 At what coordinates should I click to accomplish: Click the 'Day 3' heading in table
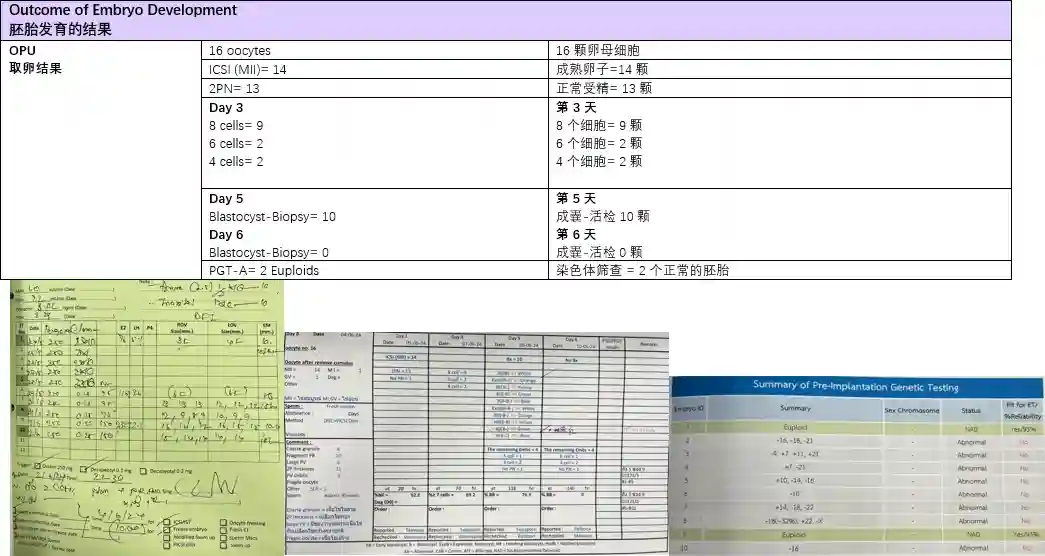pyautogui.click(x=226, y=108)
